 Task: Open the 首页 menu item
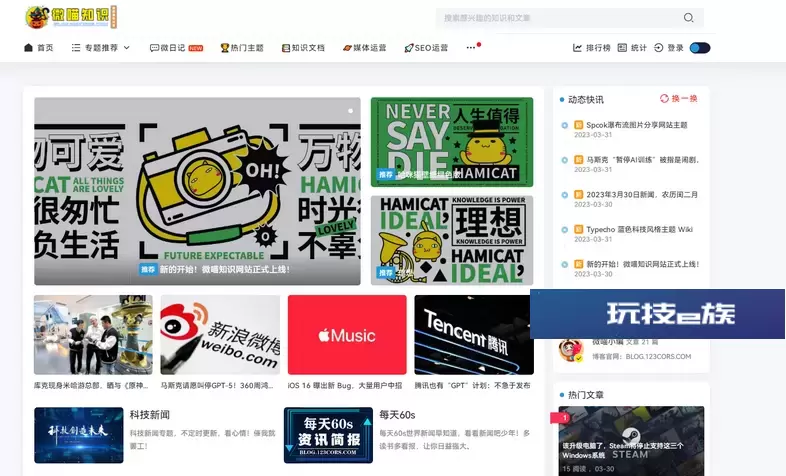(45, 48)
